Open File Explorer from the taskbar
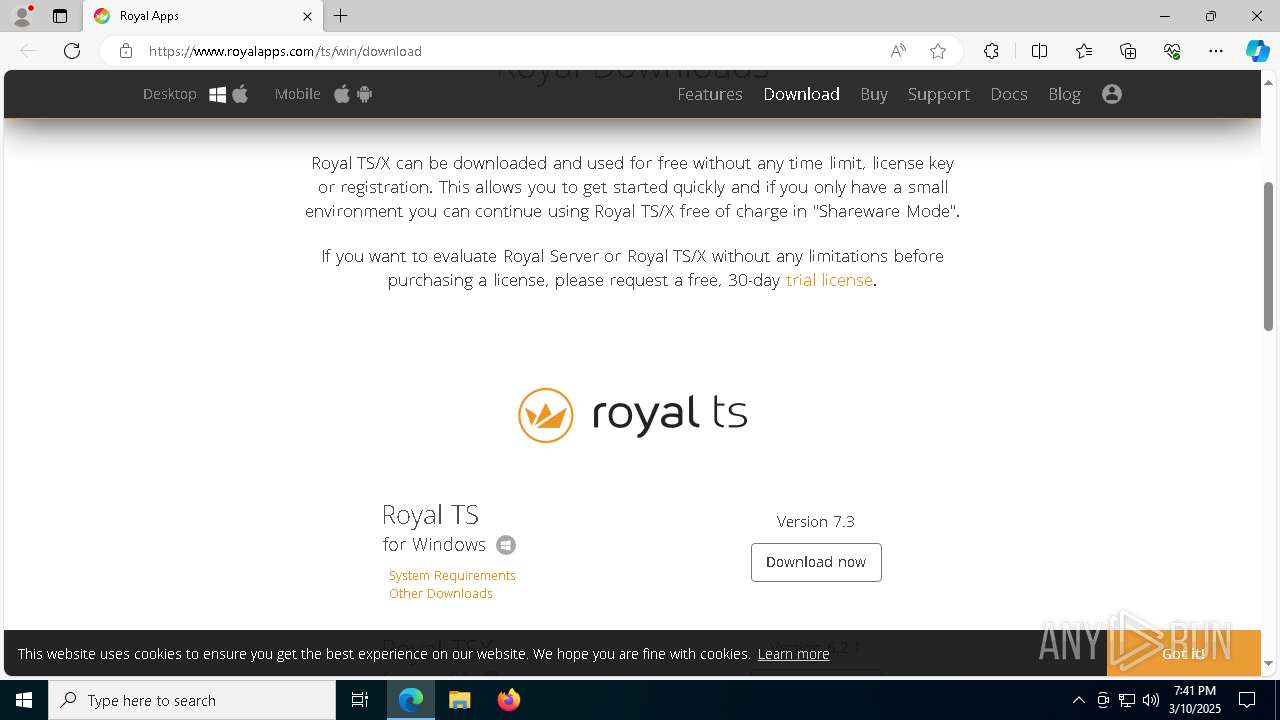The width and height of the screenshot is (1280, 720). (459, 700)
